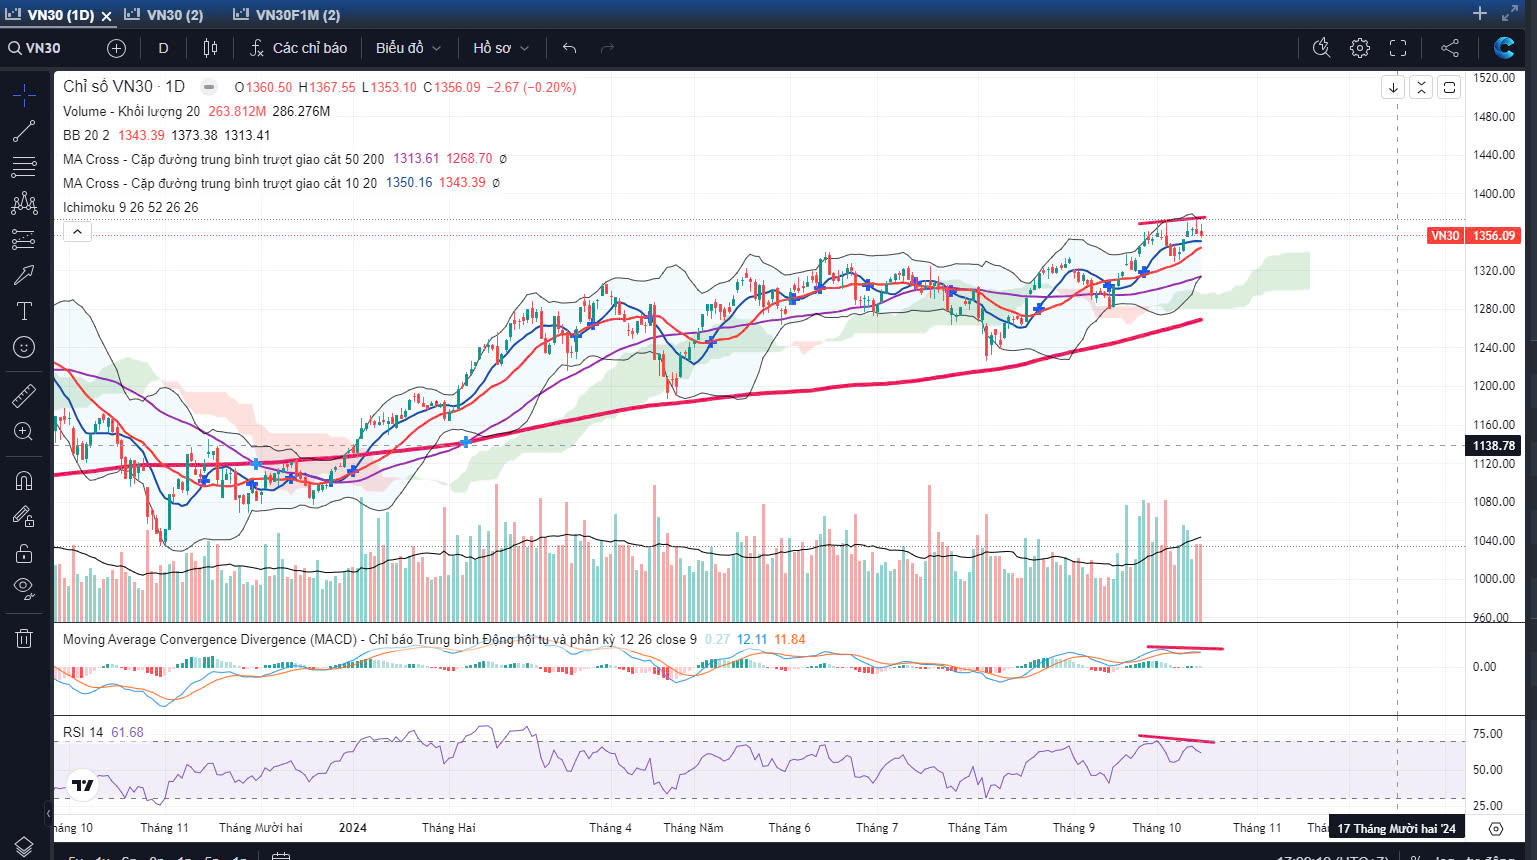Open the candlestick chart style selector
Viewport: 1537px width, 860px height.
pyautogui.click(x=210, y=48)
